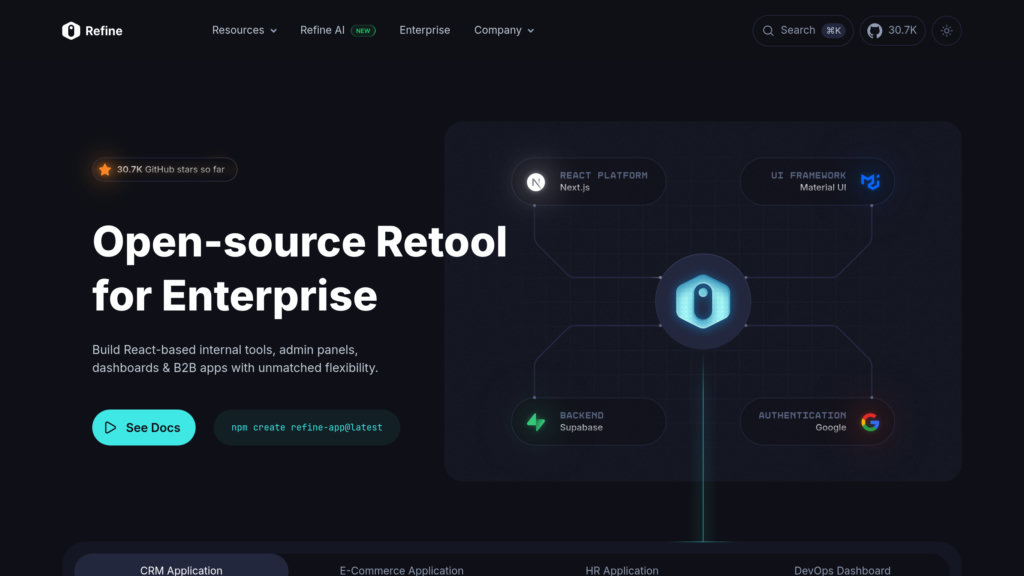Click the Google authentication logo icon
The height and width of the screenshot is (576, 1024).
coord(870,422)
